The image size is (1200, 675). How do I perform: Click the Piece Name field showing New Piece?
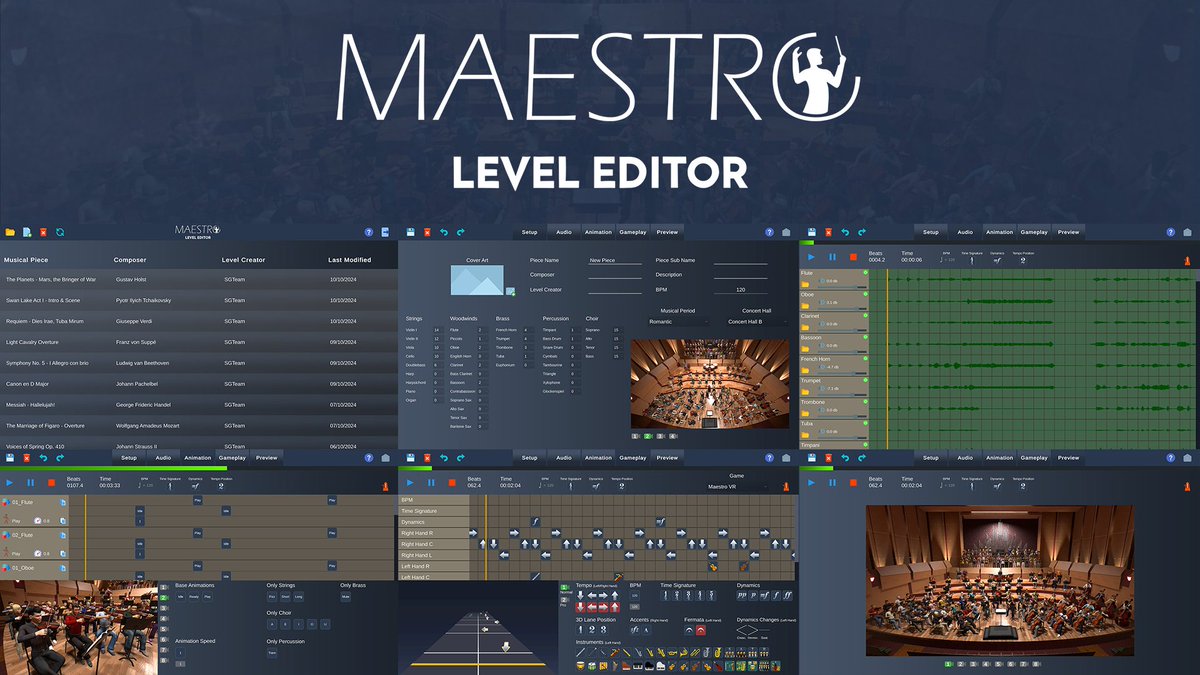615,260
